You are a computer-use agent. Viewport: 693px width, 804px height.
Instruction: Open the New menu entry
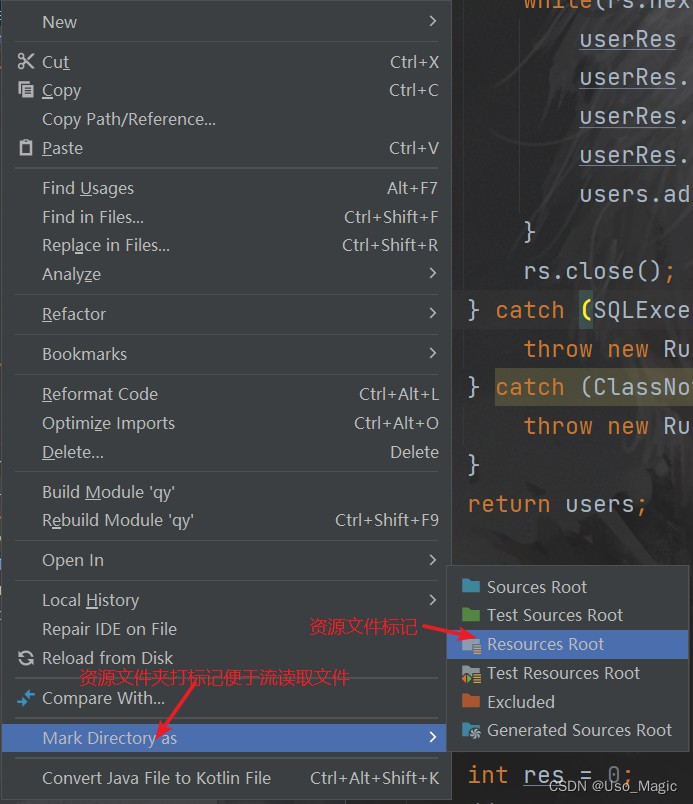coord(226,22)
